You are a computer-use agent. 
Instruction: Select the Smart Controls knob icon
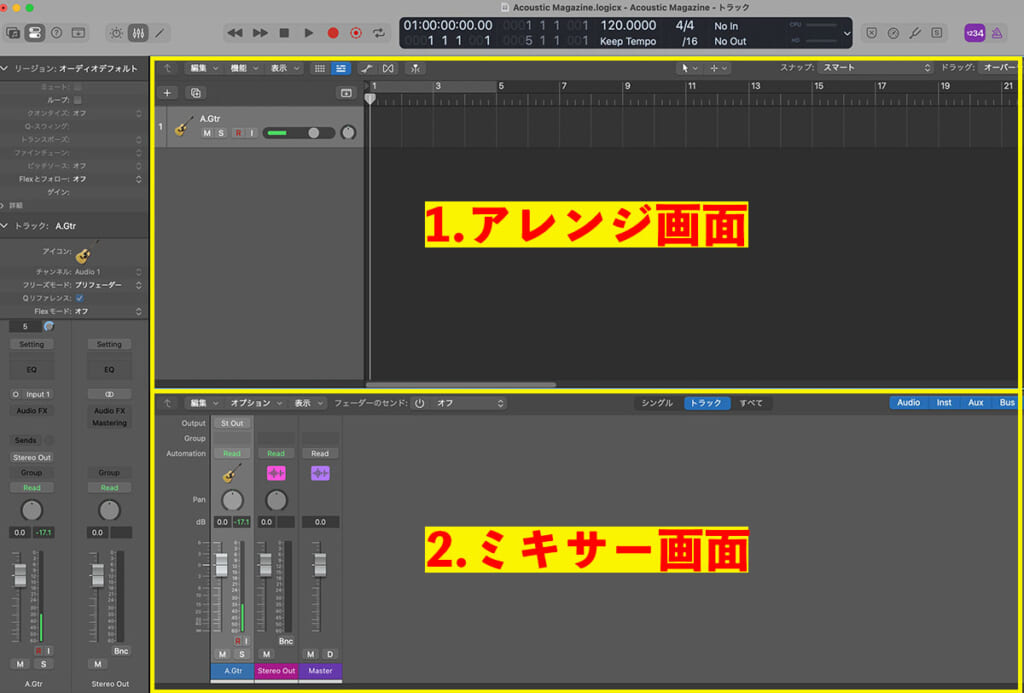click(x=116, y=31)
